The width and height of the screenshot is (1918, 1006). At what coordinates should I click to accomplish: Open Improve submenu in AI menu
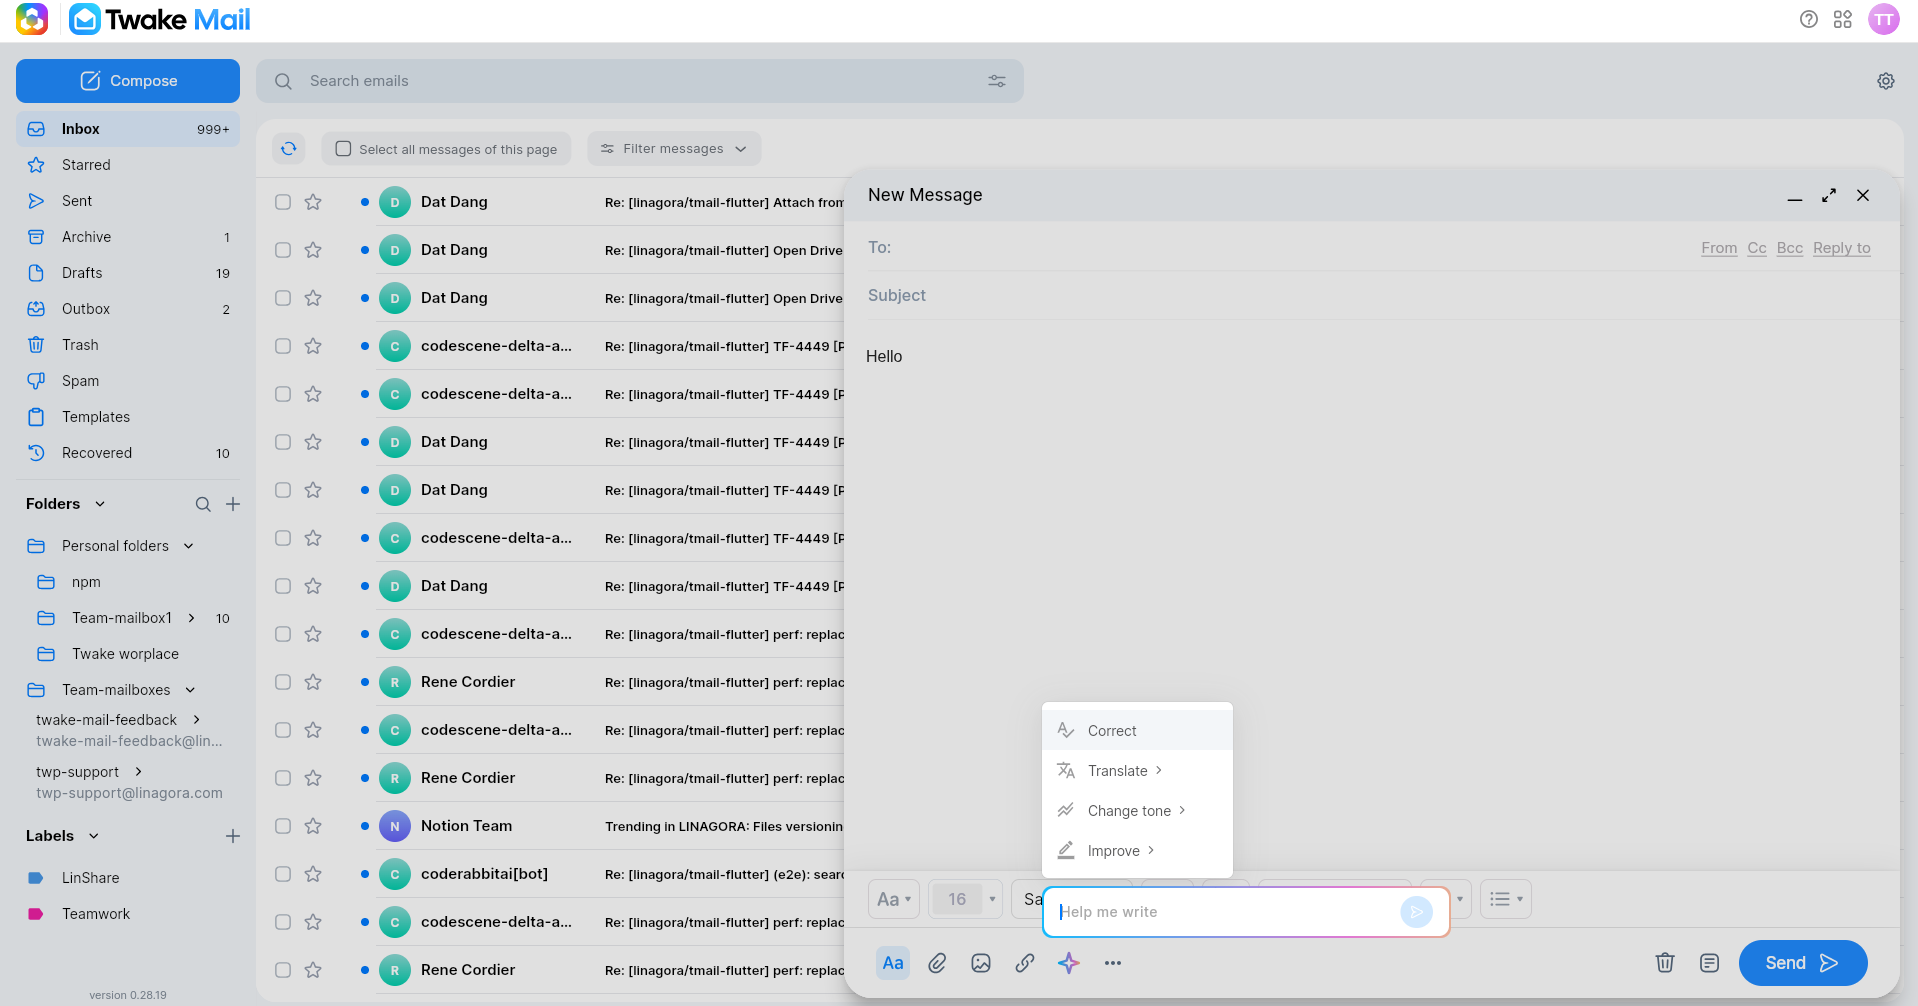point(1137,851)
